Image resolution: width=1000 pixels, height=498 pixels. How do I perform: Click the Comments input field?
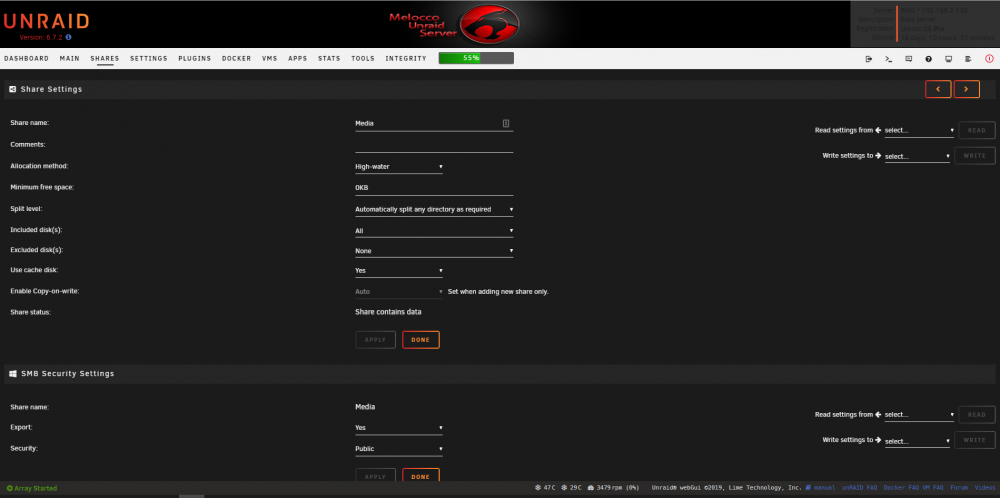(x=434, y=146)
